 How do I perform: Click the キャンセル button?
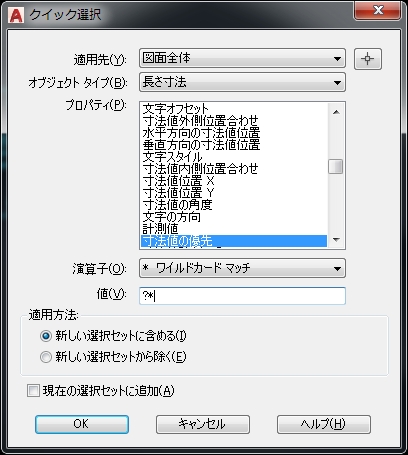[203, 424]
